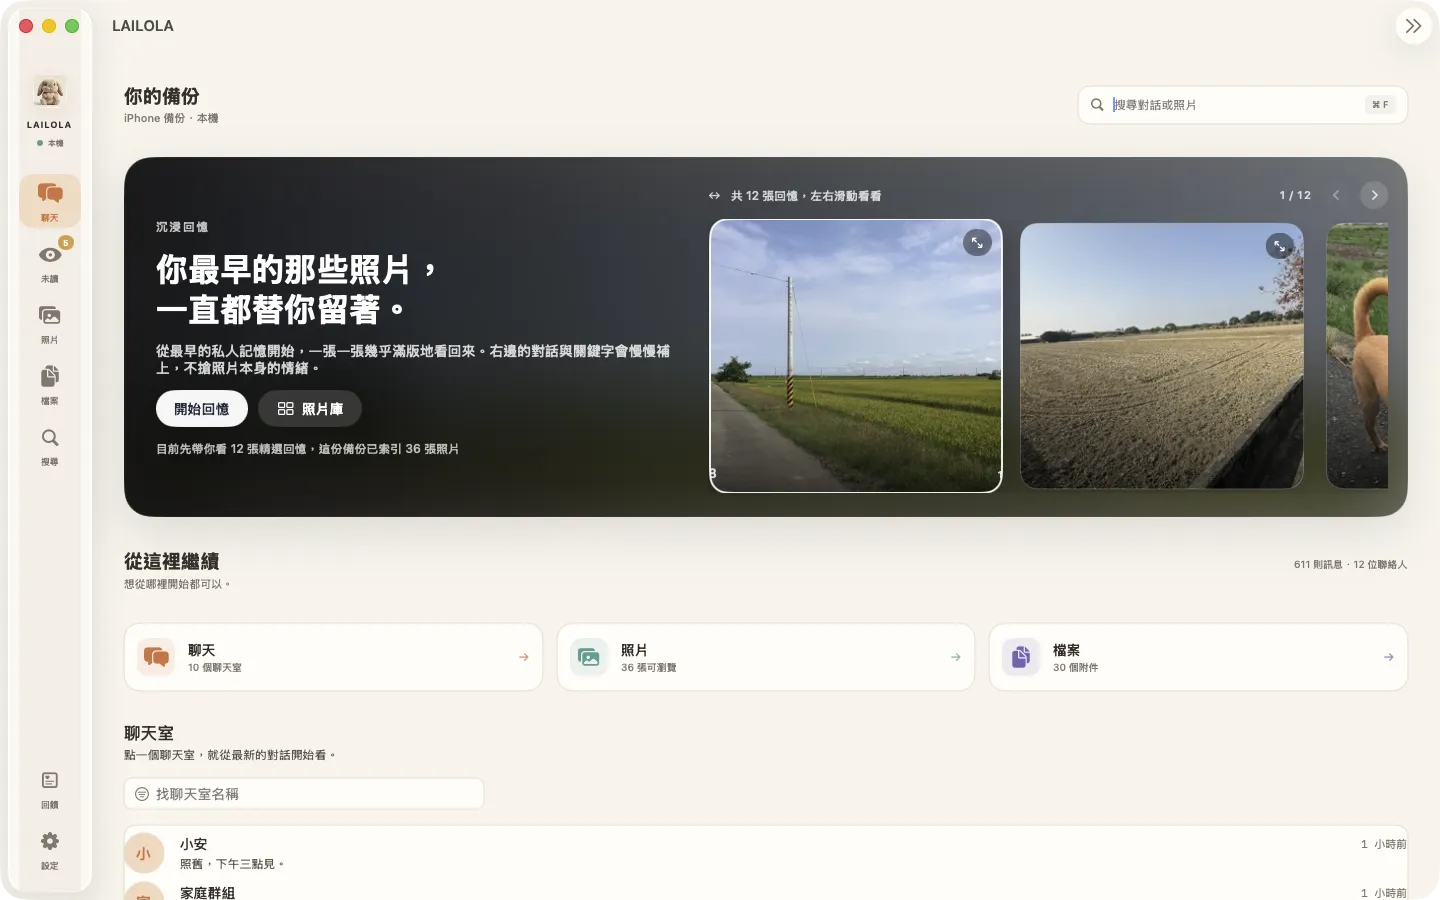Expand the second plowed field photo
The width and height of the screenshot is (1440, 900).
pos(1279,245)
